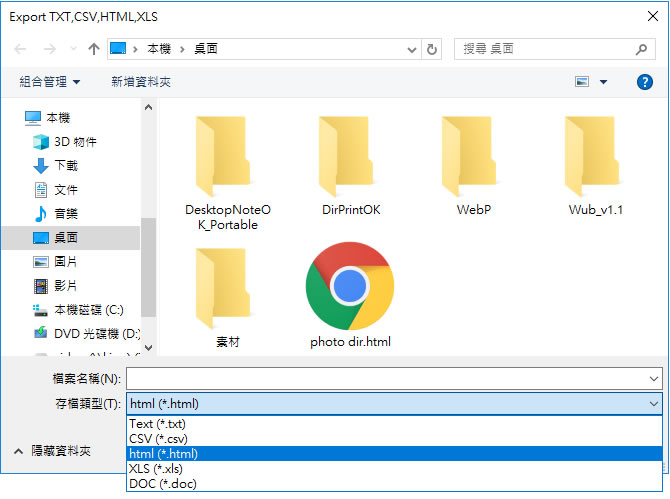
Task: Choose XLS (*.xls) file type
Action: [x=394, y=469]
